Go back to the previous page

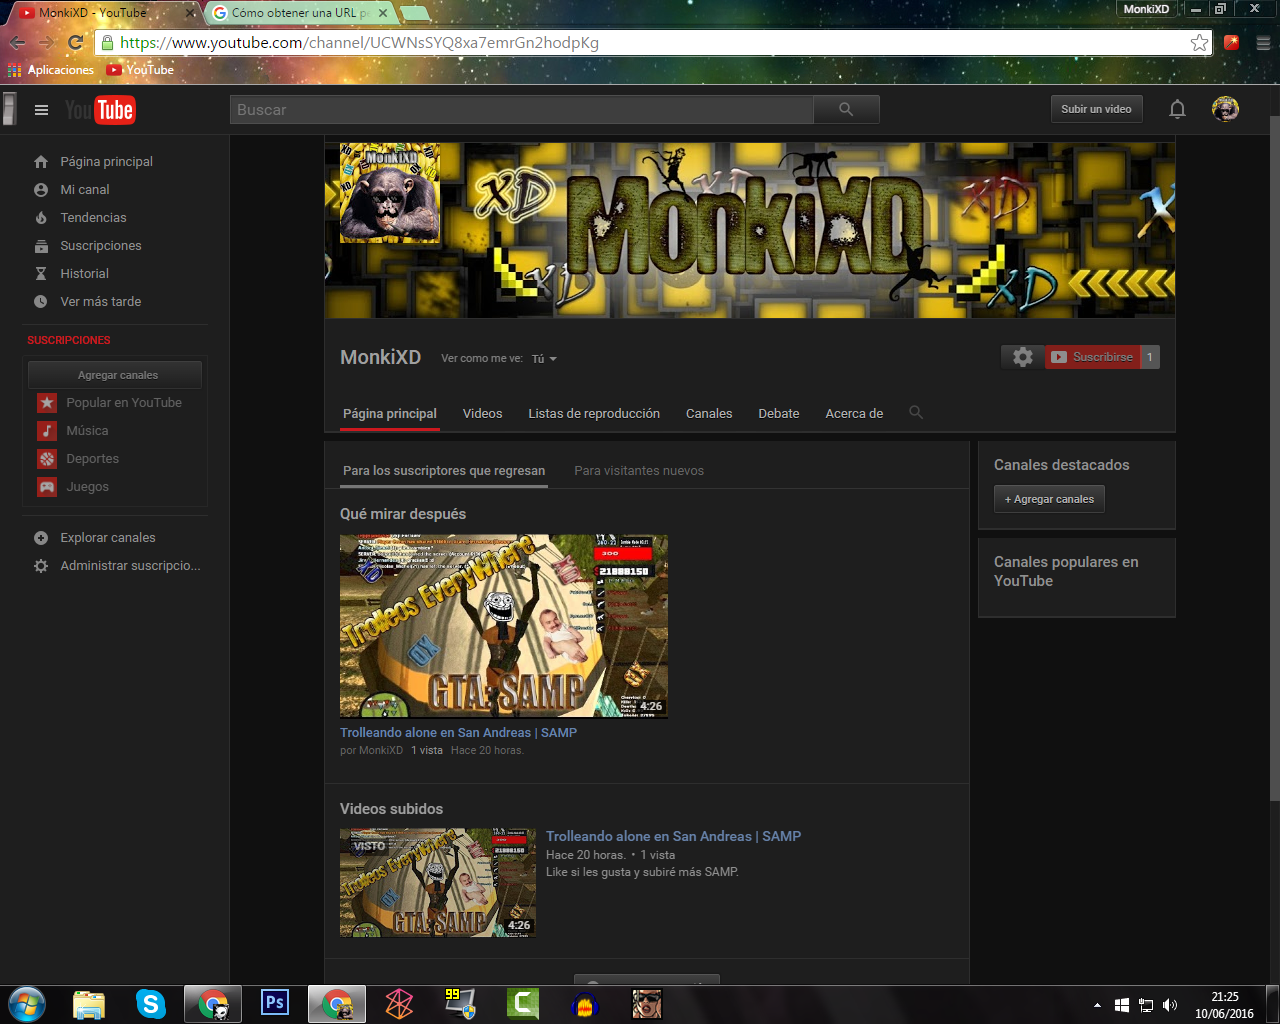[x=17, y=42]
